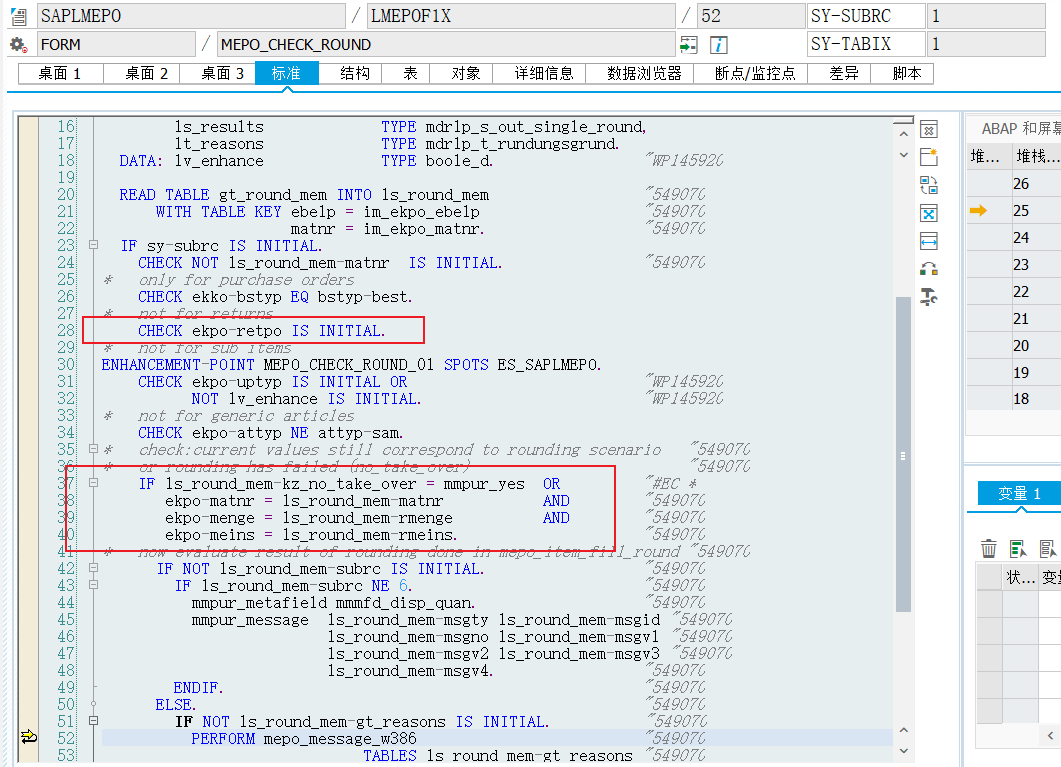Click the green and orange squares exchange icon
The height and width of the screenshot is (767, 1061).
pyautogui.click(x=929, y=269)
